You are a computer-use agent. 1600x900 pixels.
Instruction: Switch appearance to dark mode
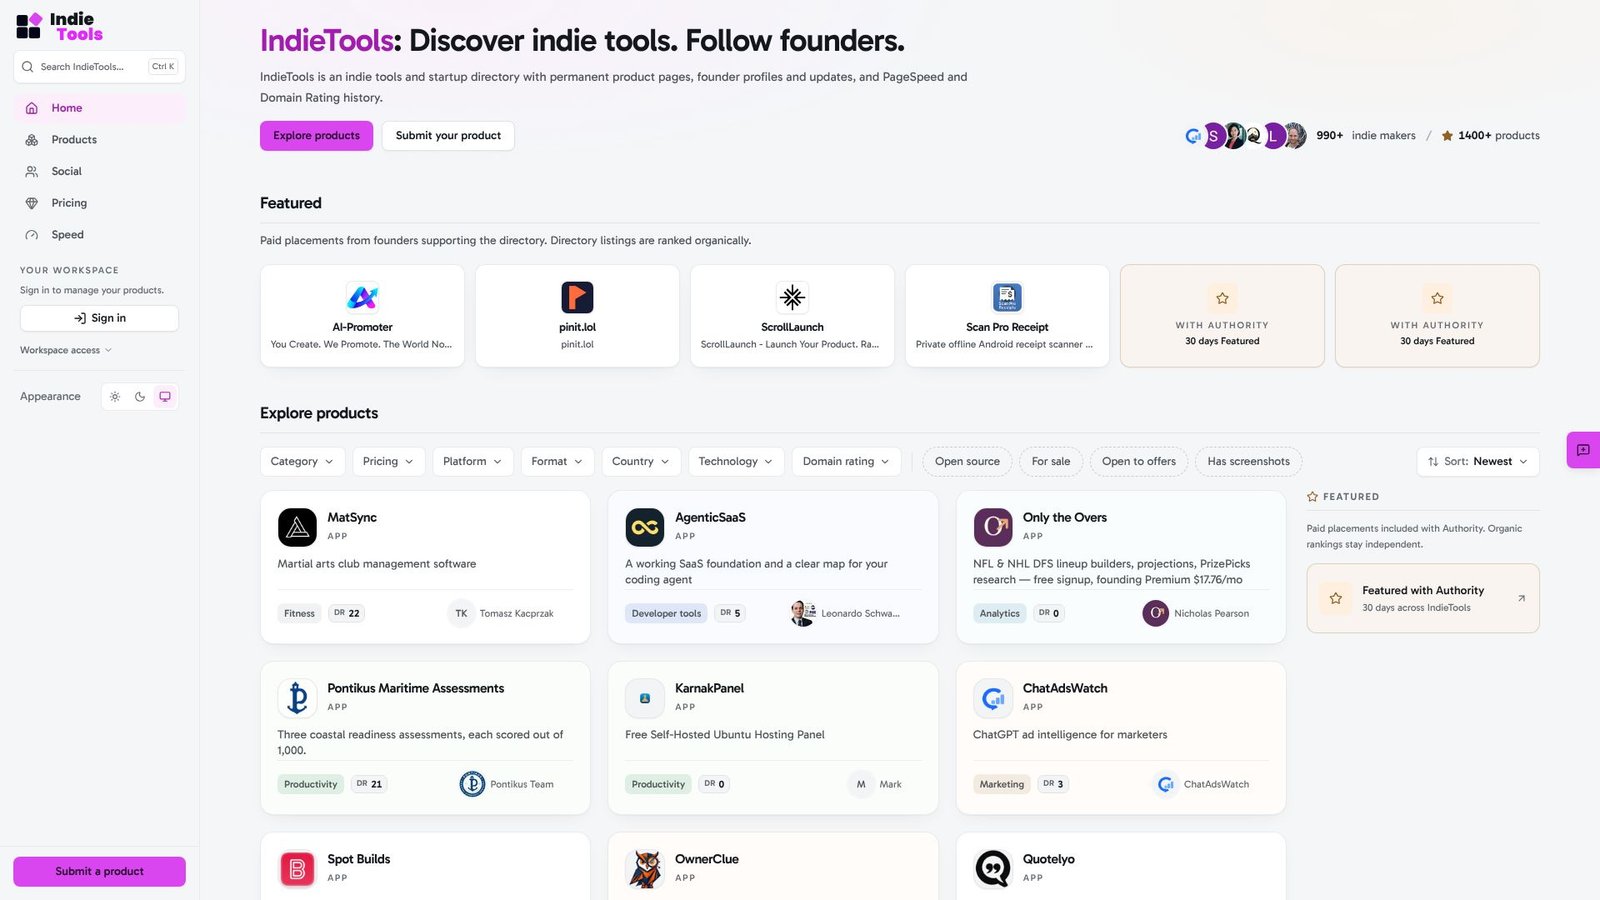pos(140,397)
